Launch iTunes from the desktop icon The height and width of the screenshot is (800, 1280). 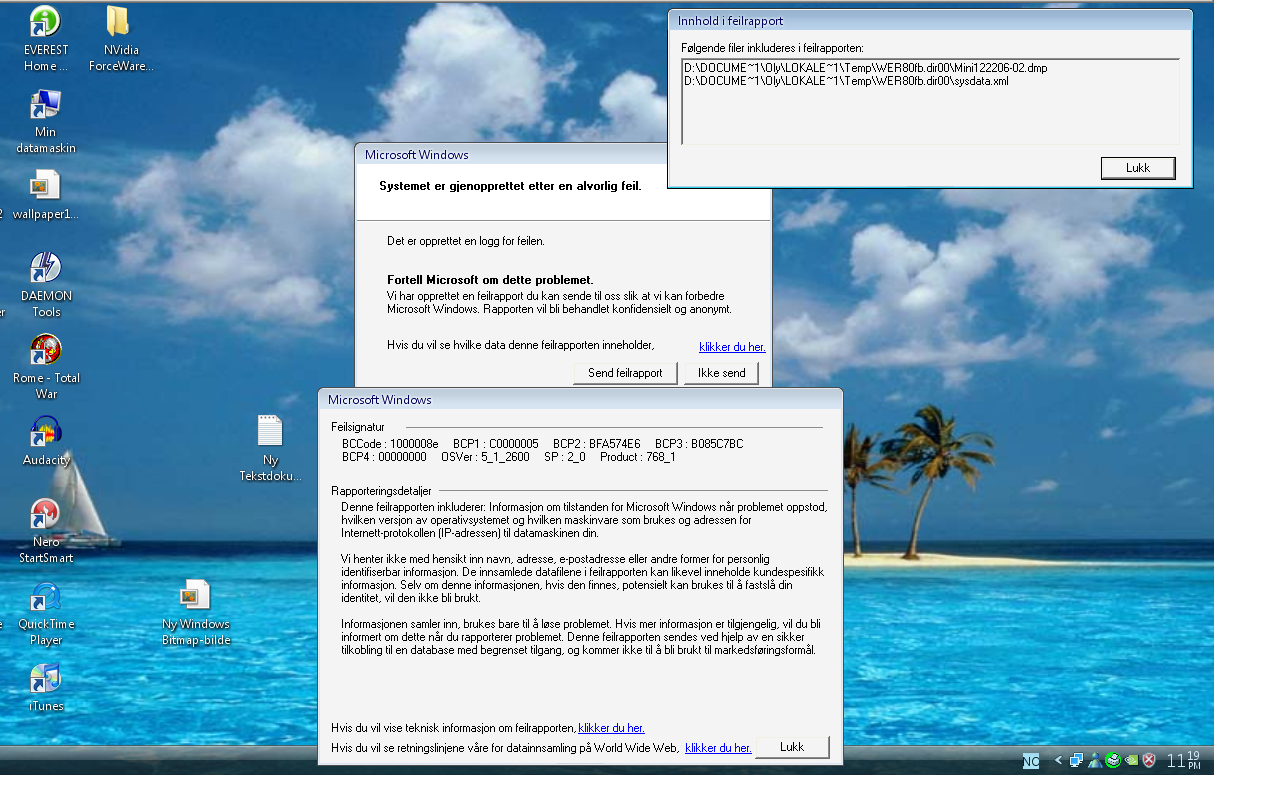click(46, 688)
